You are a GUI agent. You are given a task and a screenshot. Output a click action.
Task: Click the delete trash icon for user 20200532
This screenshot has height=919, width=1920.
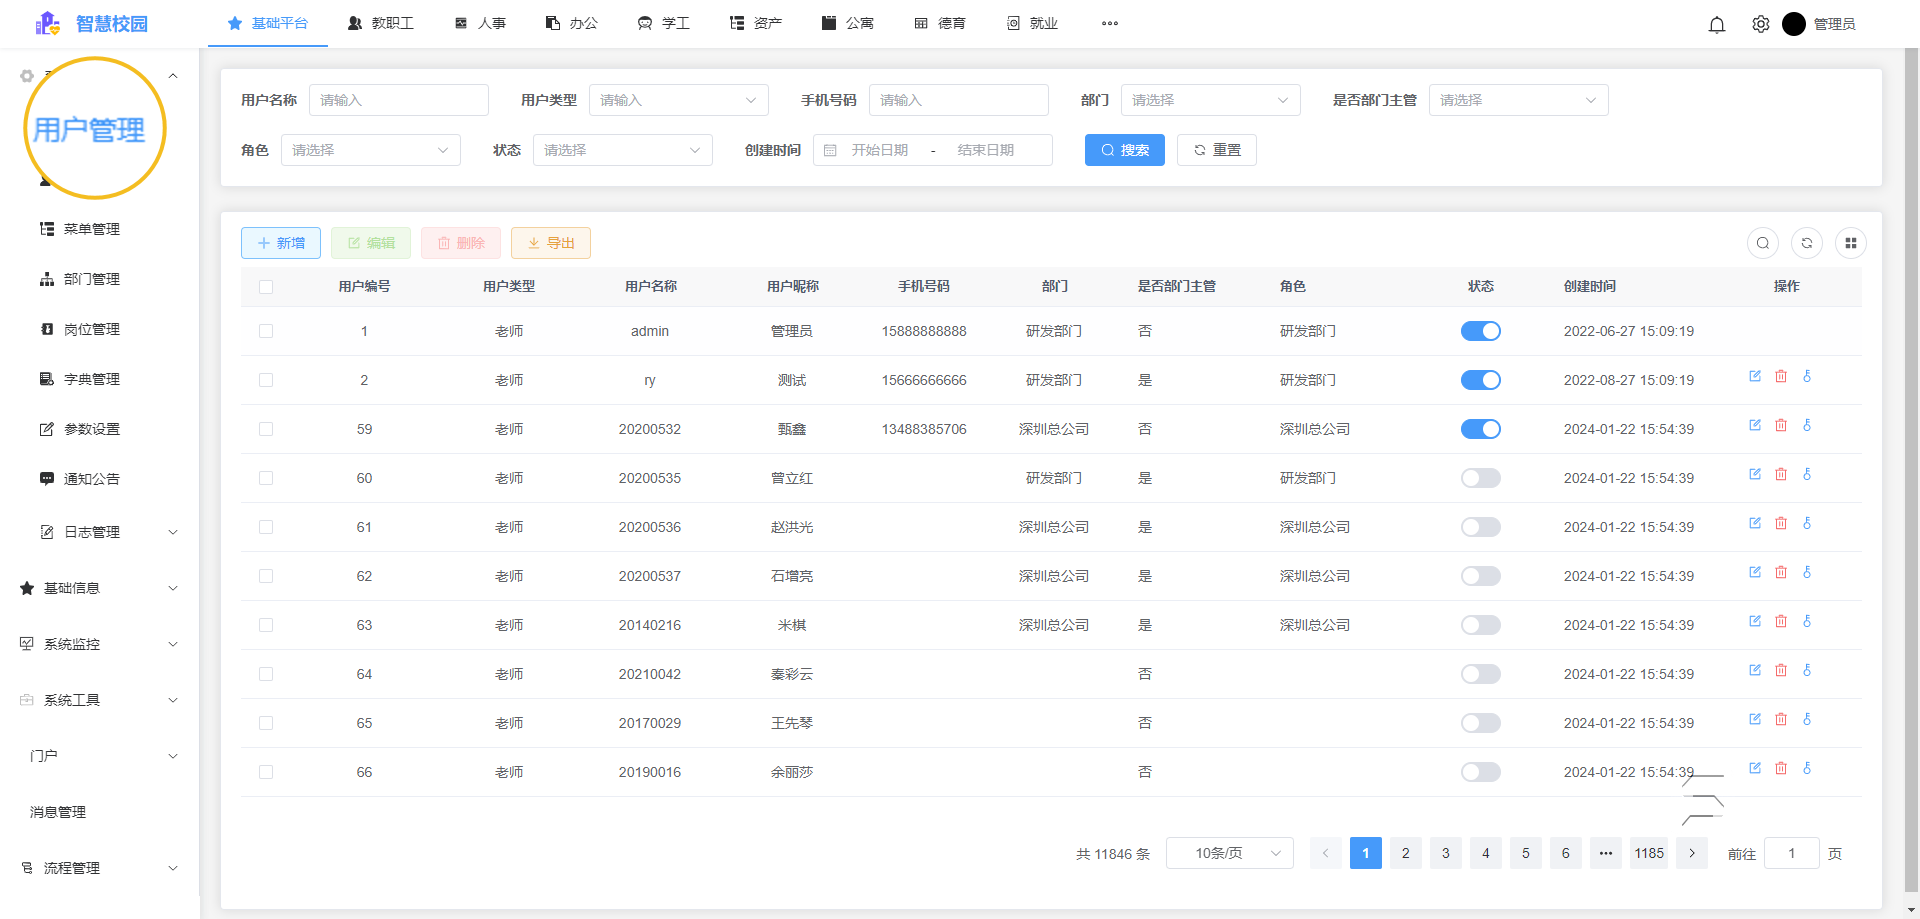tap(1781, 425)
